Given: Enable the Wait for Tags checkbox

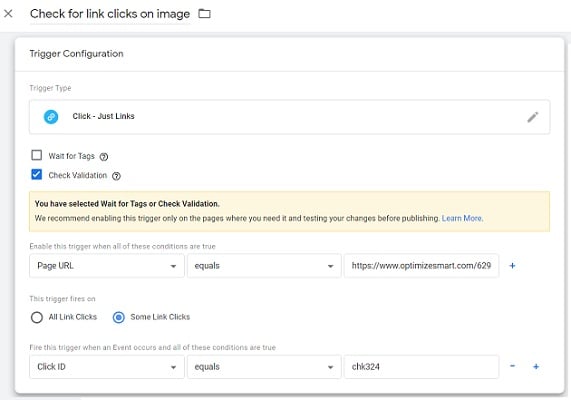Looking at the screenshot, I should click(x=36, y=155).
